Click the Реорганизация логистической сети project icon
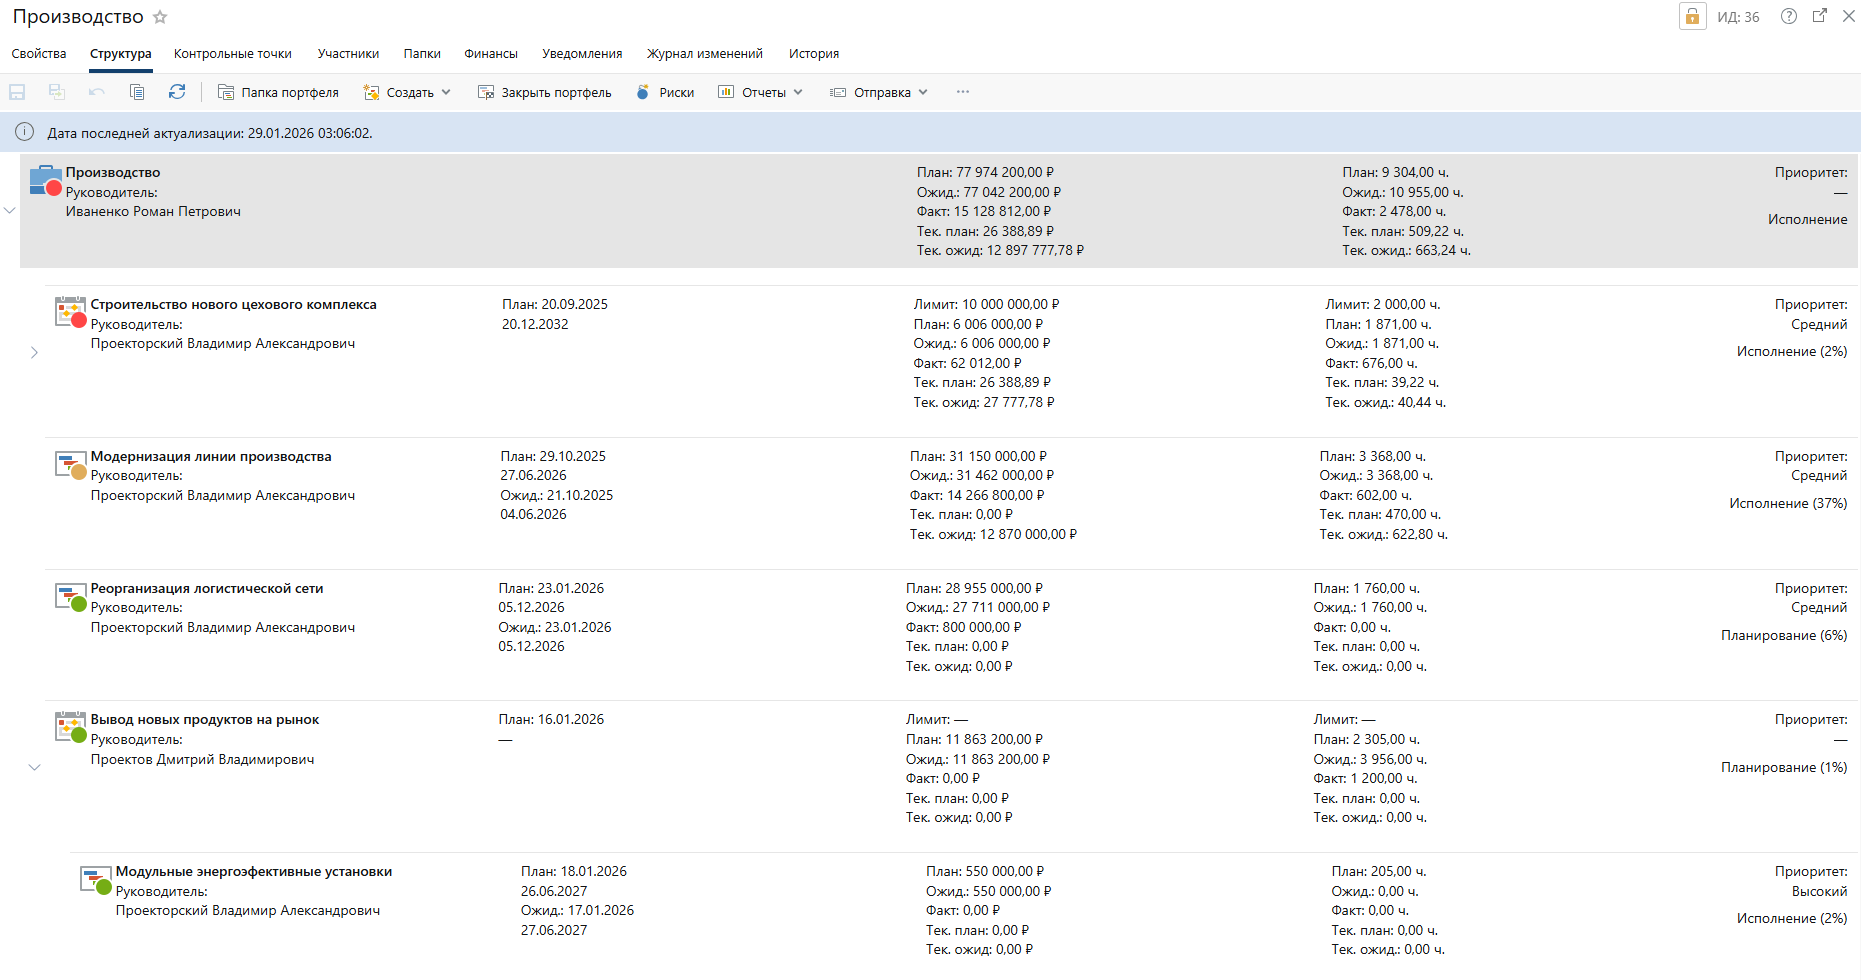The image size is (1861, 980). [x=70, y=597]
